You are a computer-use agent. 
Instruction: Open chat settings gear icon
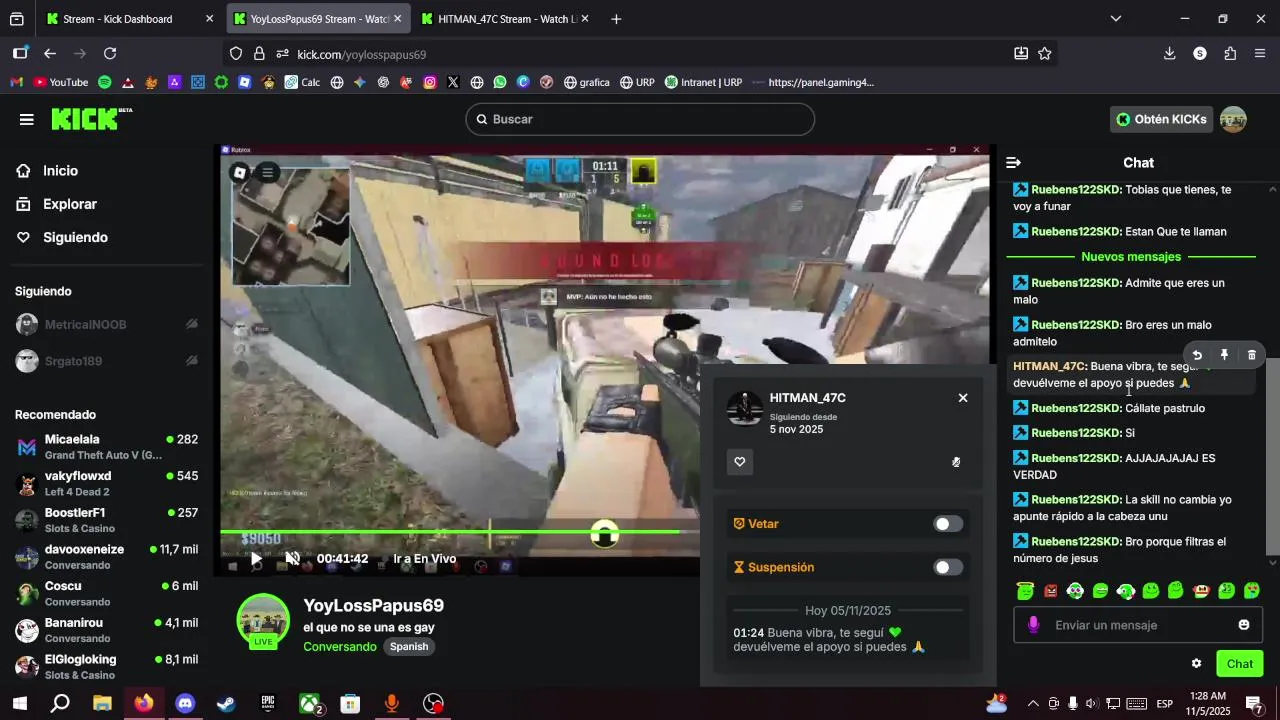tap(1196, 663)
